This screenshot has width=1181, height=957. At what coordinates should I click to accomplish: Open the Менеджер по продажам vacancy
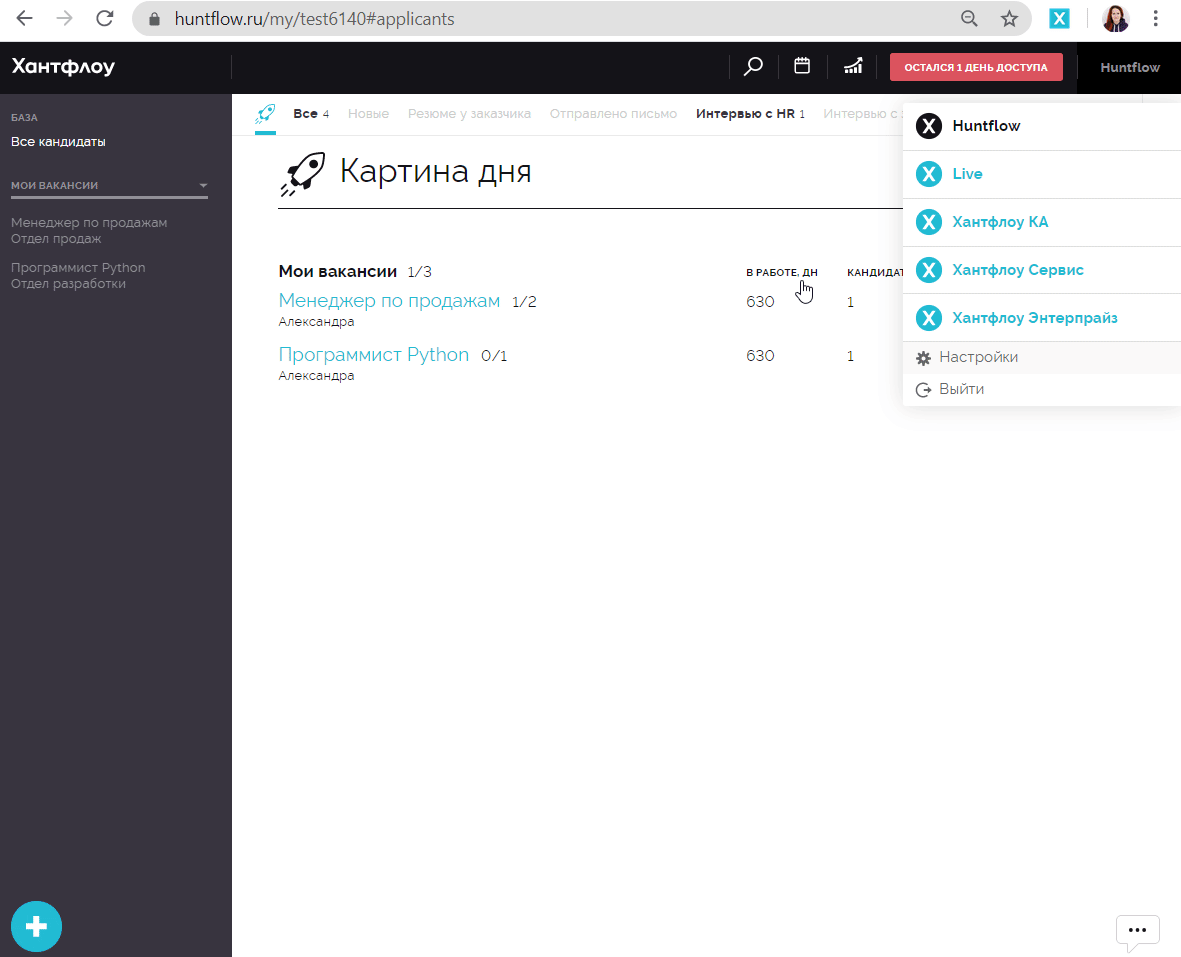[x=389, y=300]
